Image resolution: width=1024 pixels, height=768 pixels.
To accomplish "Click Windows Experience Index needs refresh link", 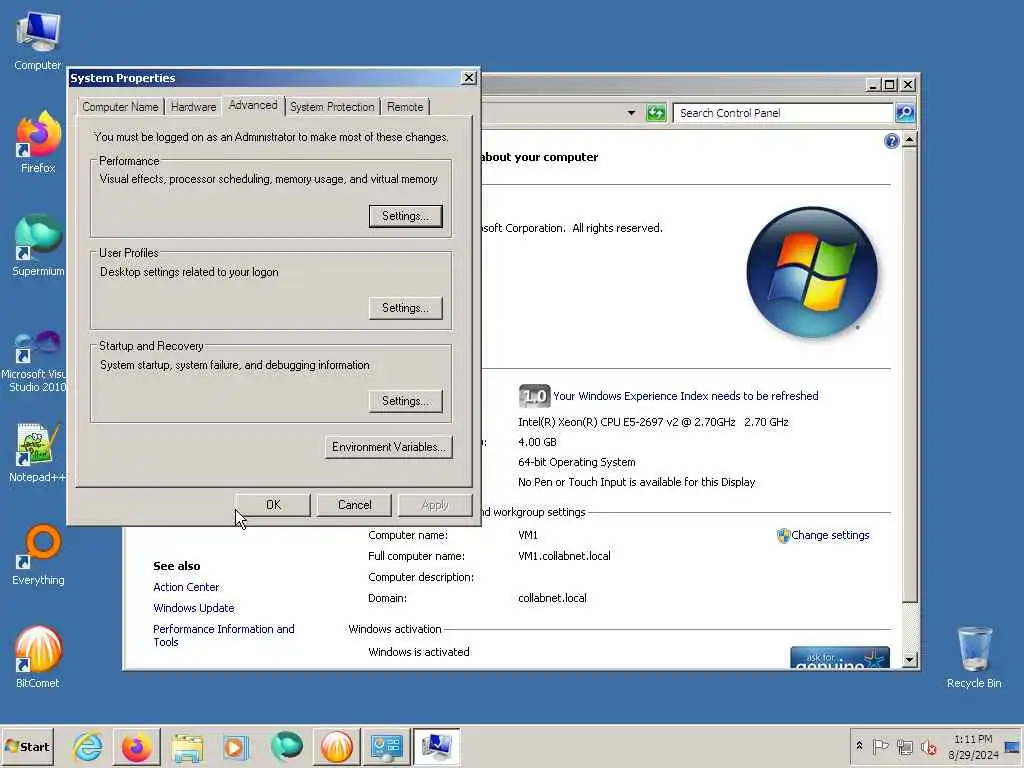I will pyautogui.click(x=686, y=396).
